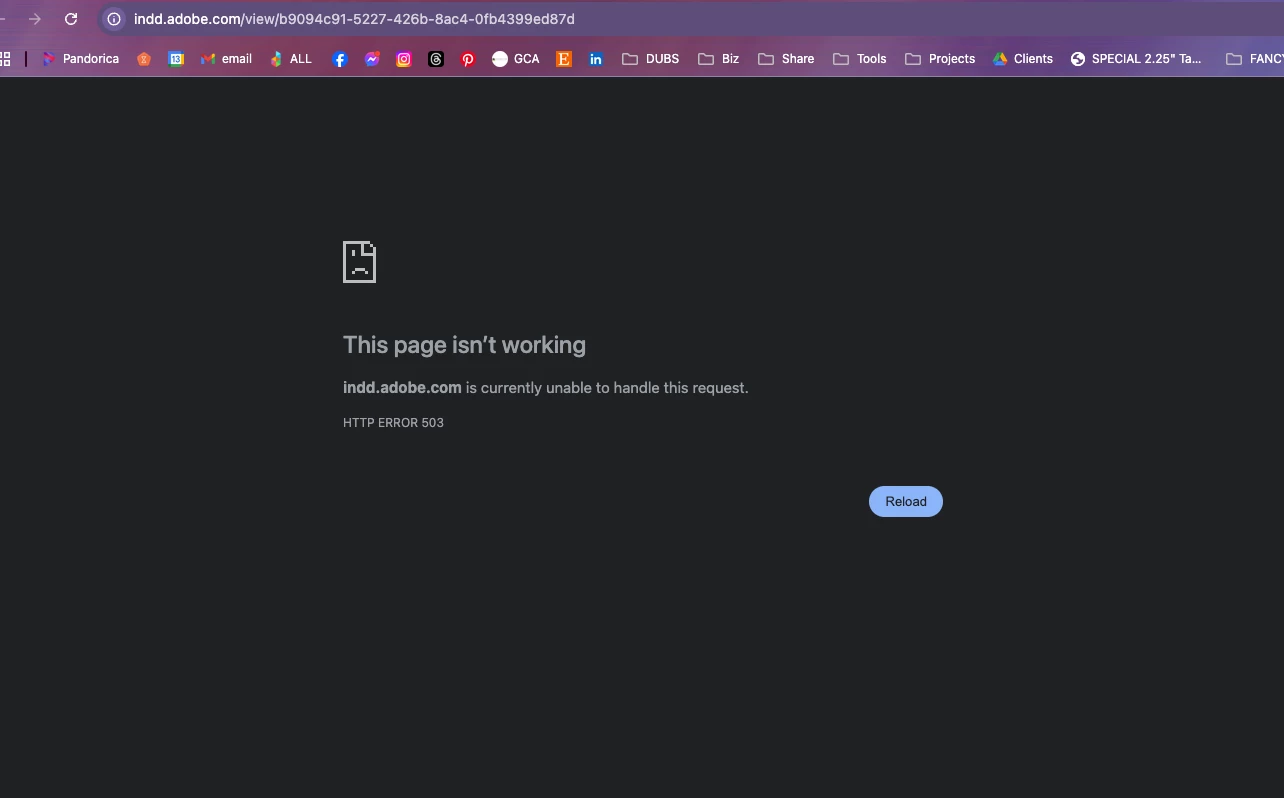1284x798 pixels.
Task: Click the HTTP ERROR 503 text
Action: 393,423
